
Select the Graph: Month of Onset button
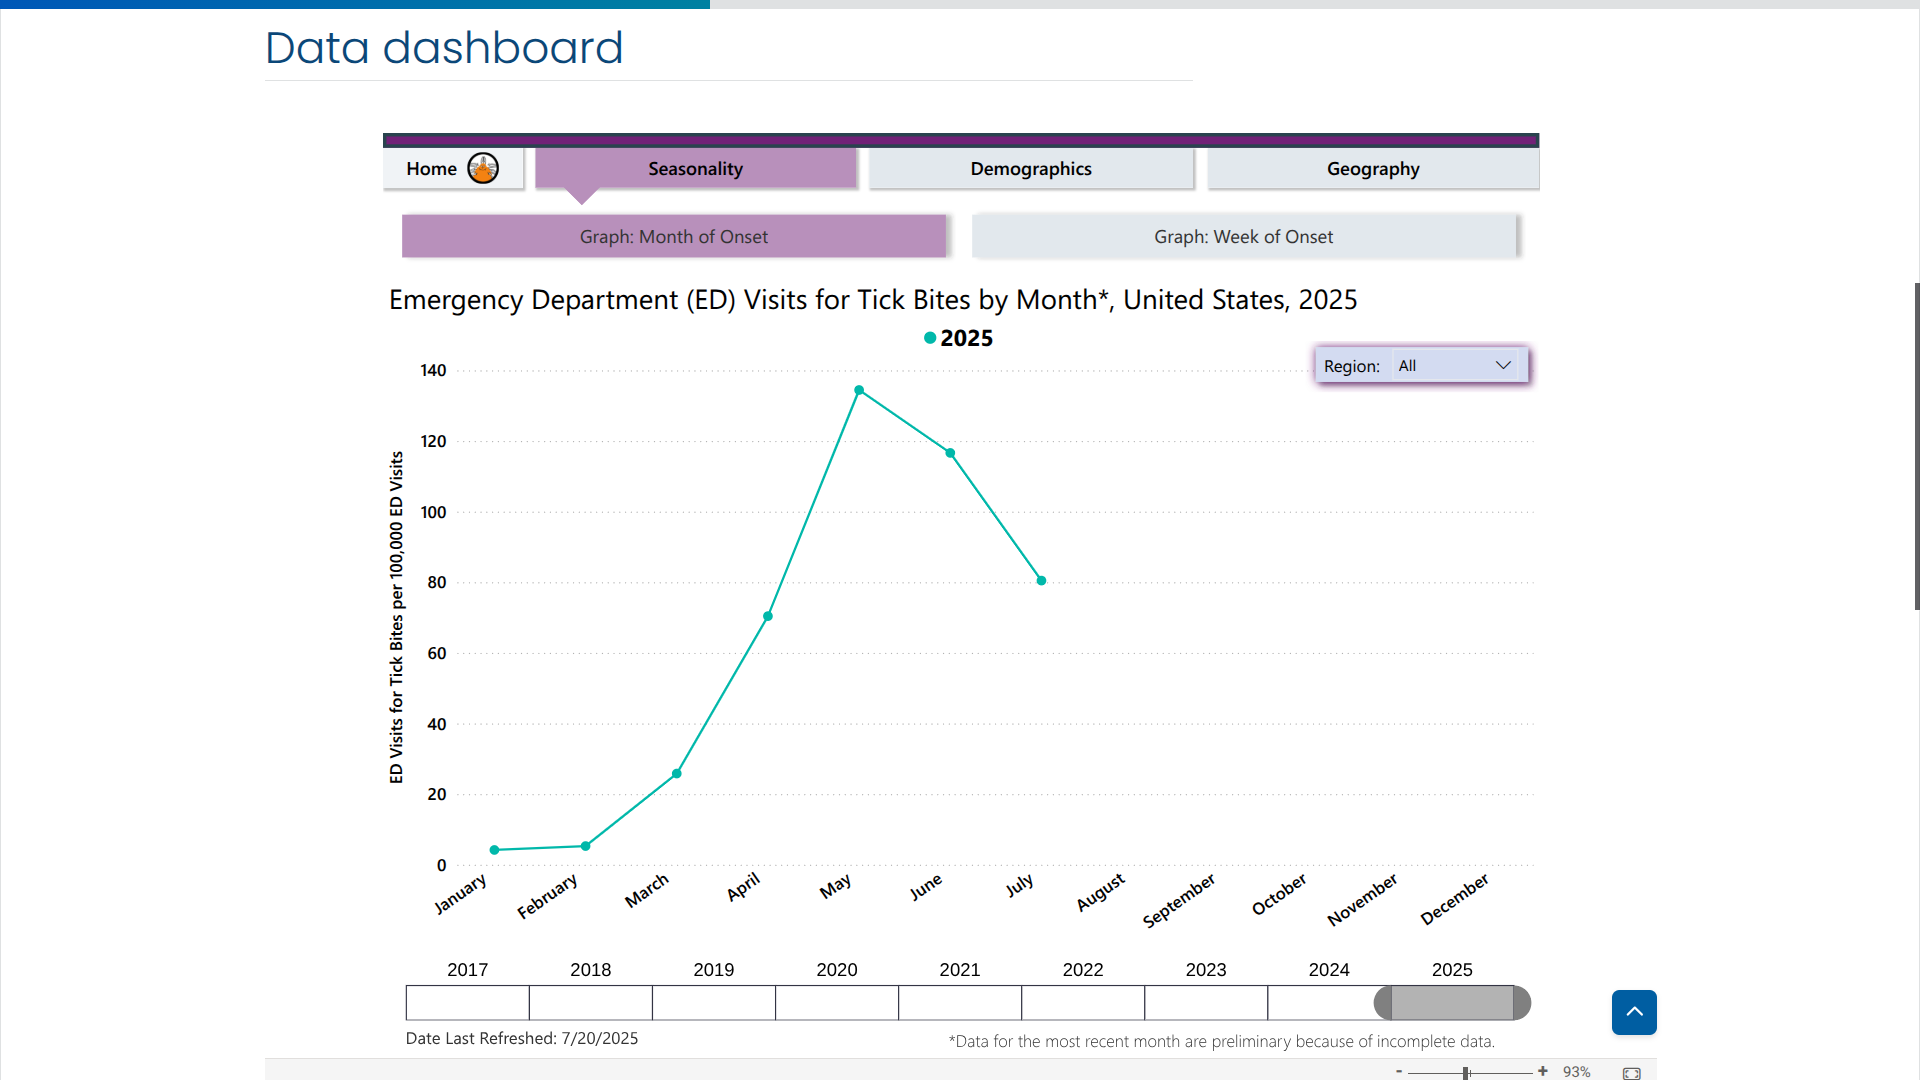pos(673,237)
